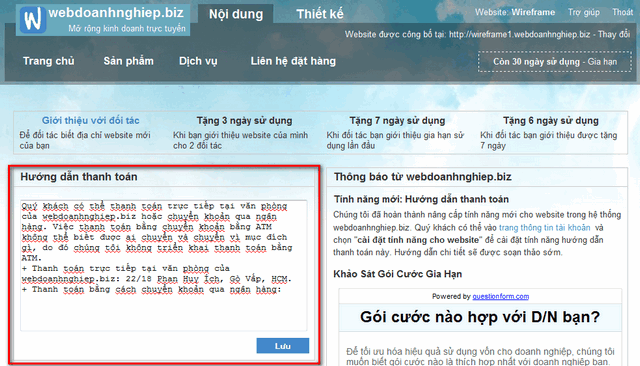640x366 pixels.
Task: Open the wireframe1.webdoanhnghiep.biz published URL
Action: (520, 34)
